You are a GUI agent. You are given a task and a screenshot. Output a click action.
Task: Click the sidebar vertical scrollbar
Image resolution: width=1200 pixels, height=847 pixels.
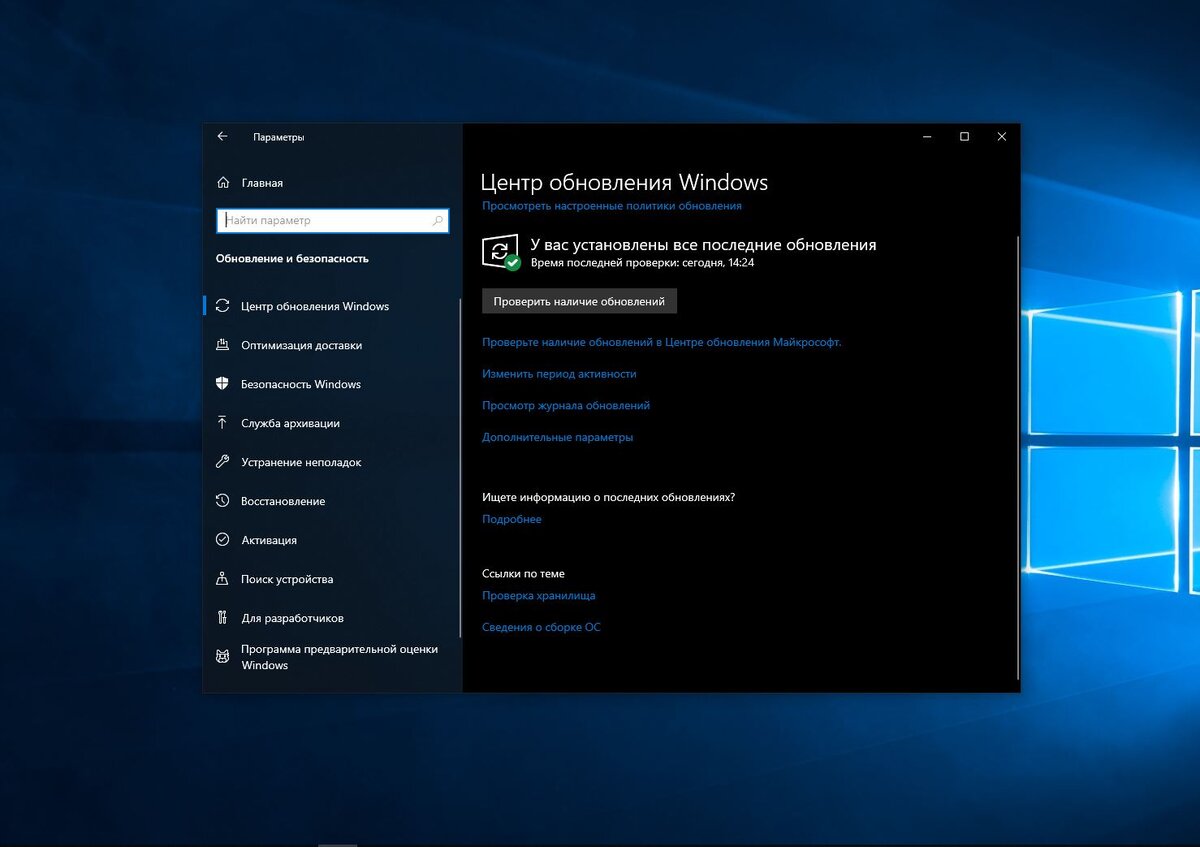tap(461, 467)
